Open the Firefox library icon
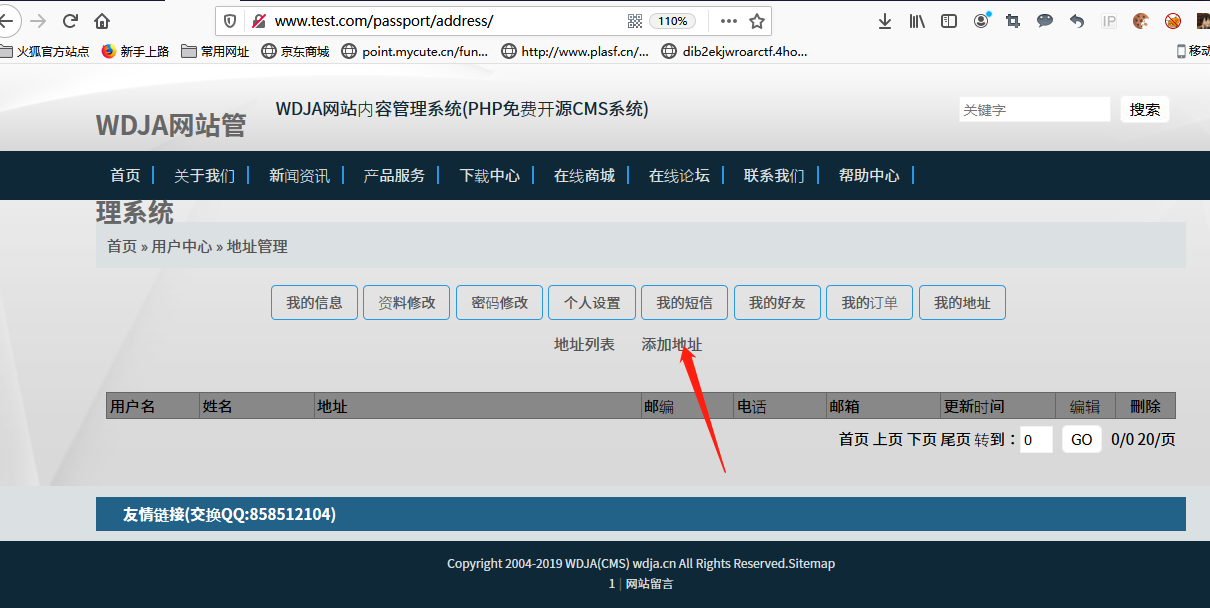1210x608 pixels. pos(917,21)
